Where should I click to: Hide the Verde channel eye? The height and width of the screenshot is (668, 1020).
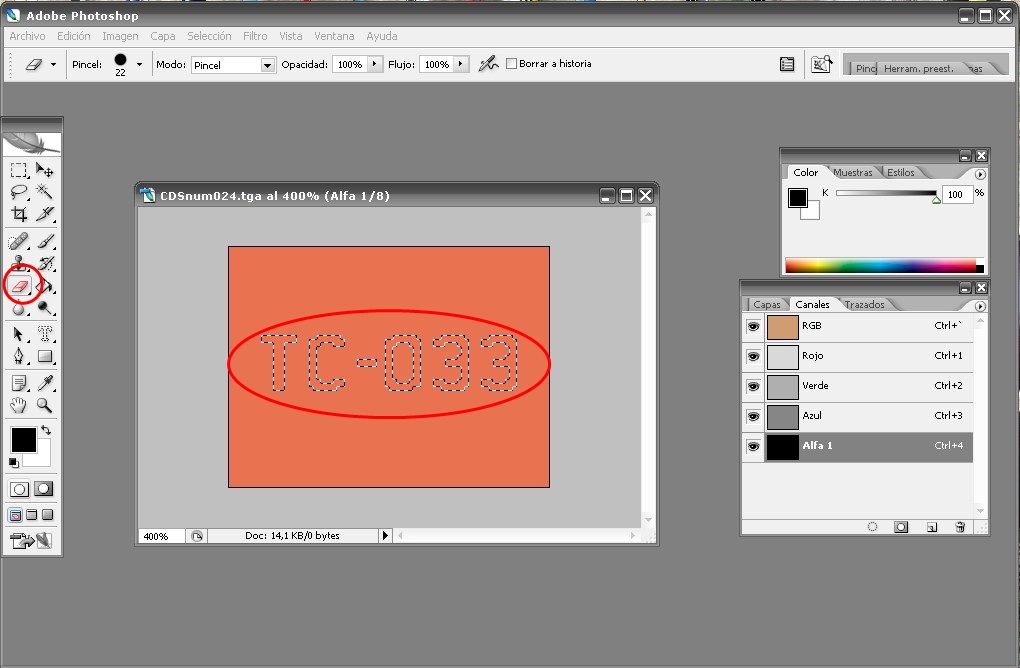pyautogui.click(x=753, y=386)
